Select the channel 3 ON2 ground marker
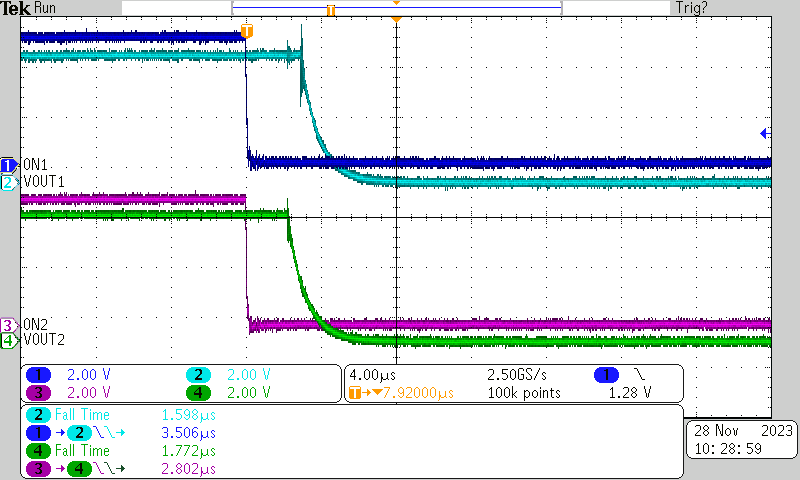The width and height of the screenshot is (800, 480). click(x=8, y=325)
